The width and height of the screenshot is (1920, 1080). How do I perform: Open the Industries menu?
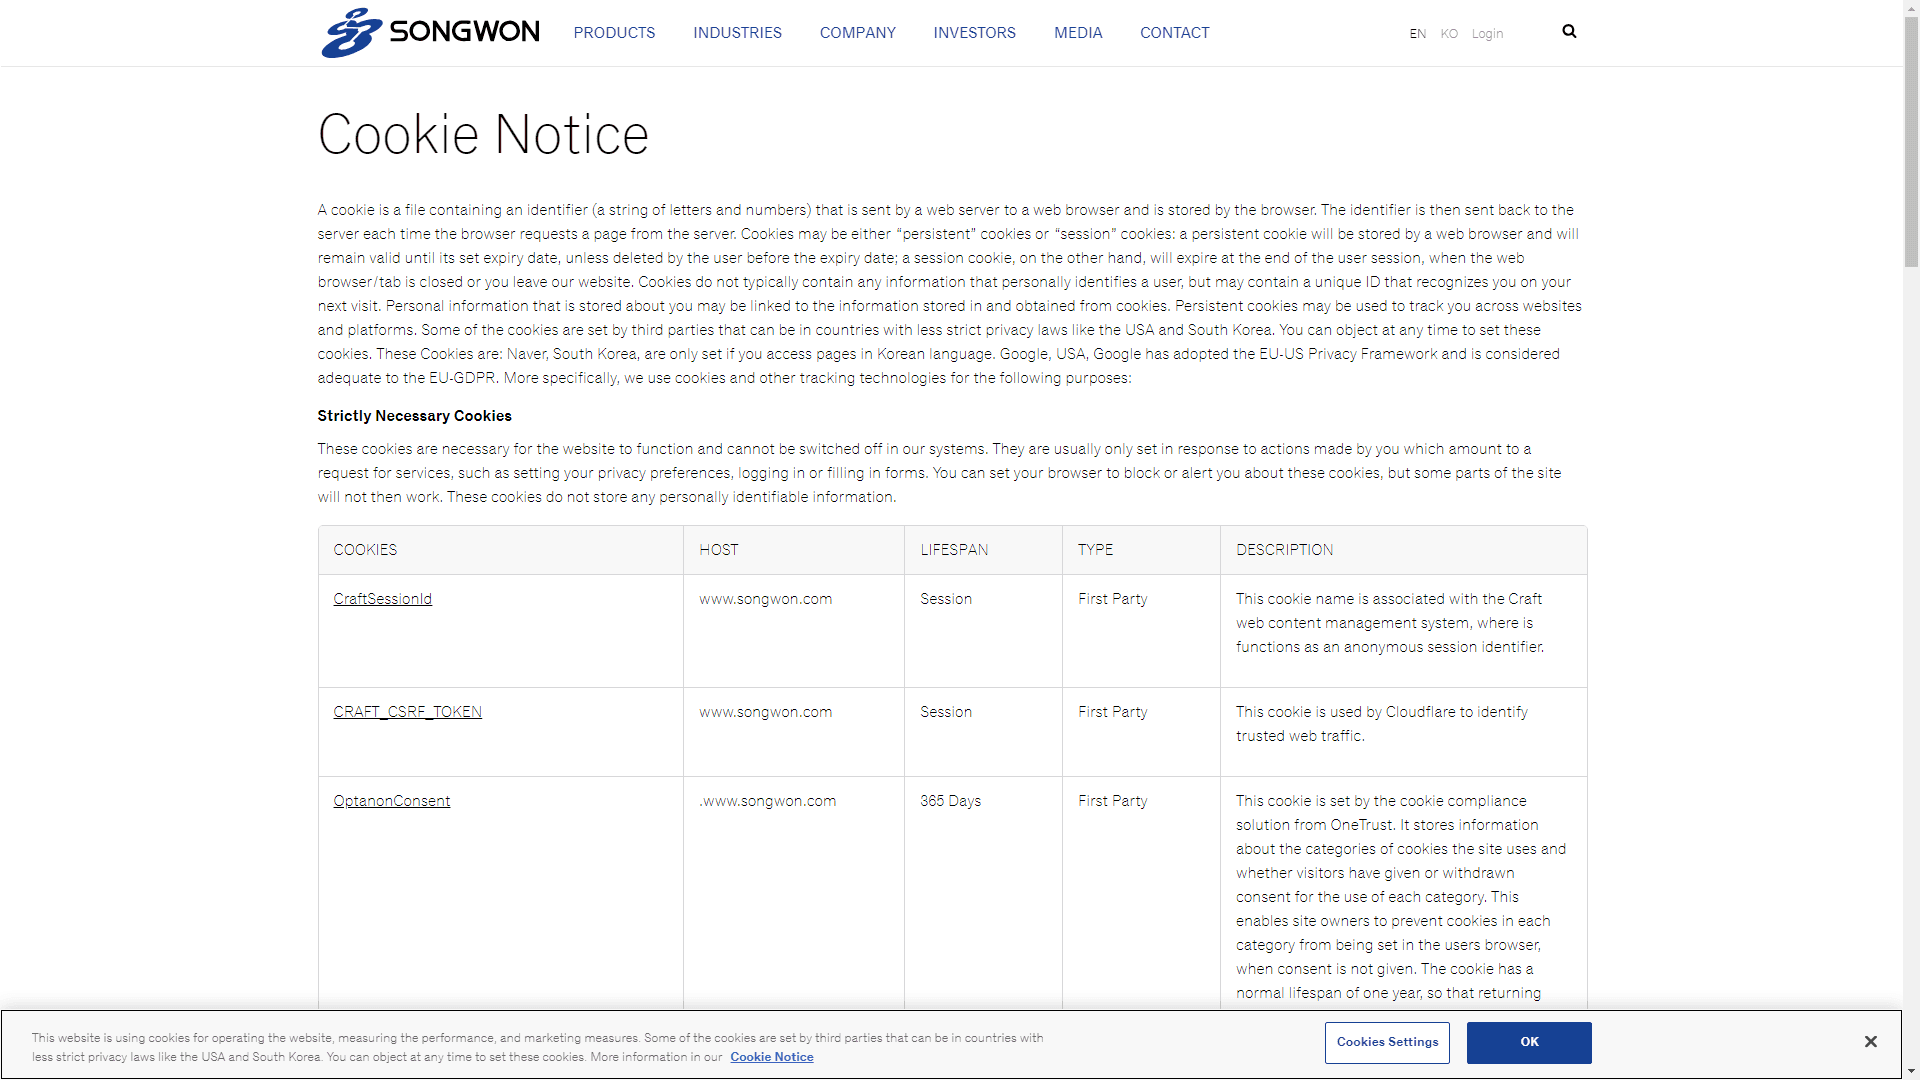pyautogui.click(x=737, y=33)
